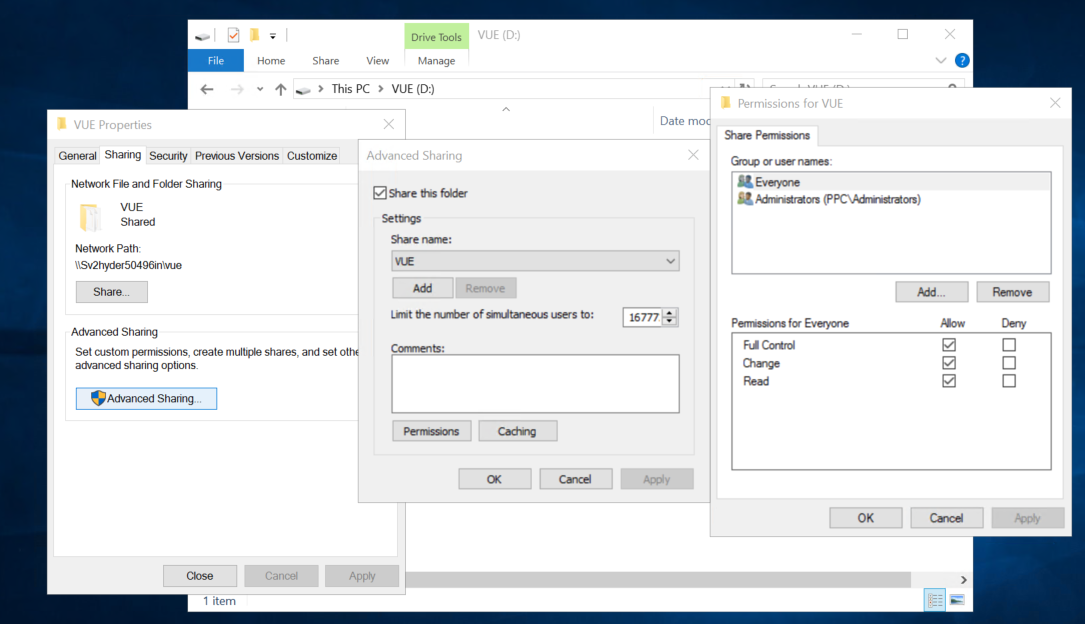Expand the ribbon using the chevron
1085x624 pixels.
pyautogui.click(x=940, y=60)
